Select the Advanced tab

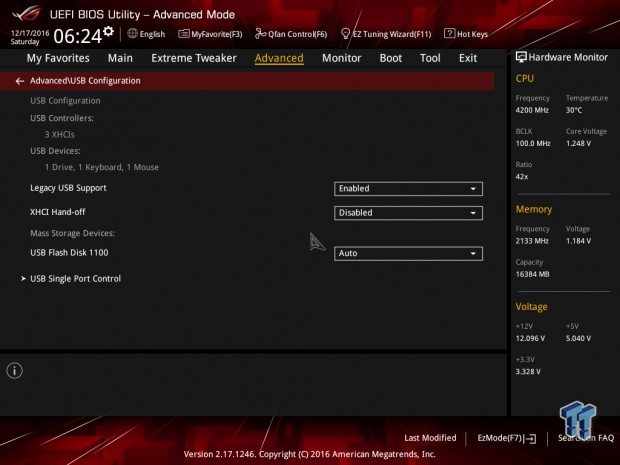(x=279, y=58)
